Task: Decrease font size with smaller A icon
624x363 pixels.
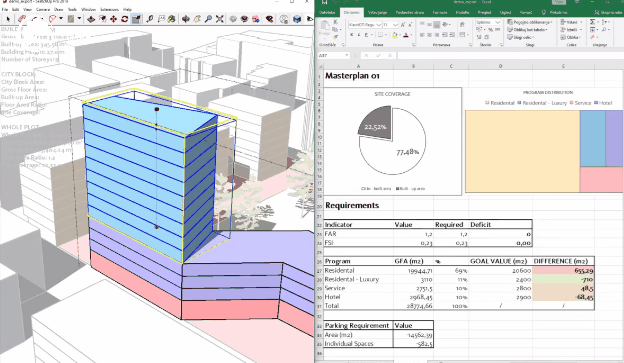Action: coord(410,25)
